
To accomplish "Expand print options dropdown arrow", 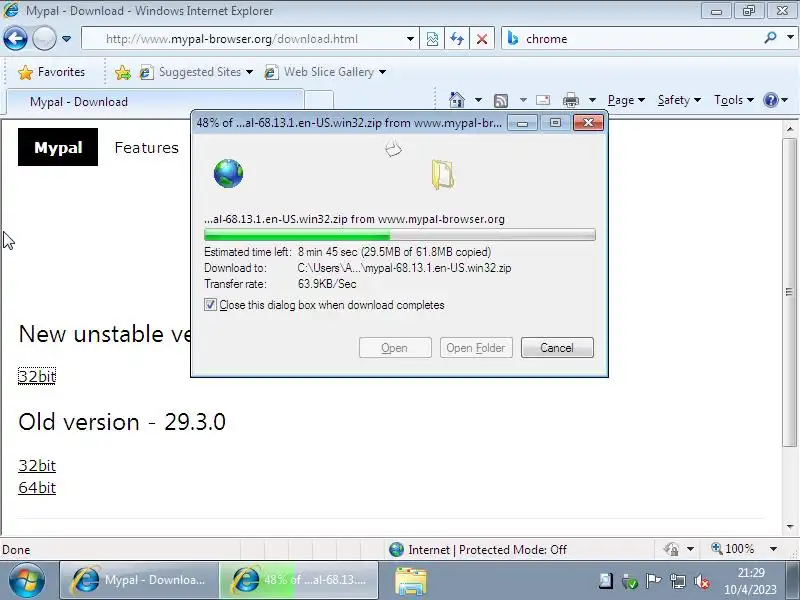I will [x=592, y=100].
